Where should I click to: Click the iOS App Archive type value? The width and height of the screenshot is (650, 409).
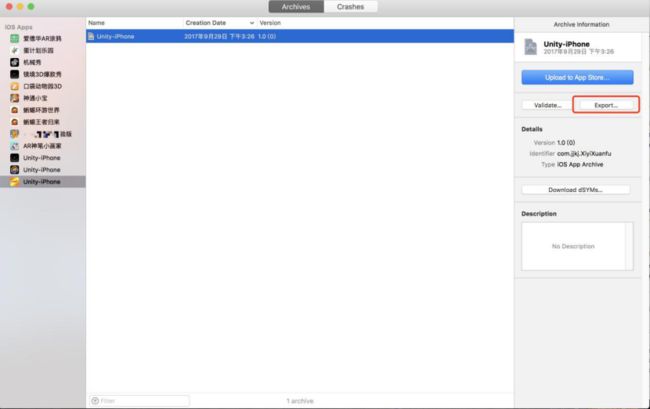click(x=580, y=165)
